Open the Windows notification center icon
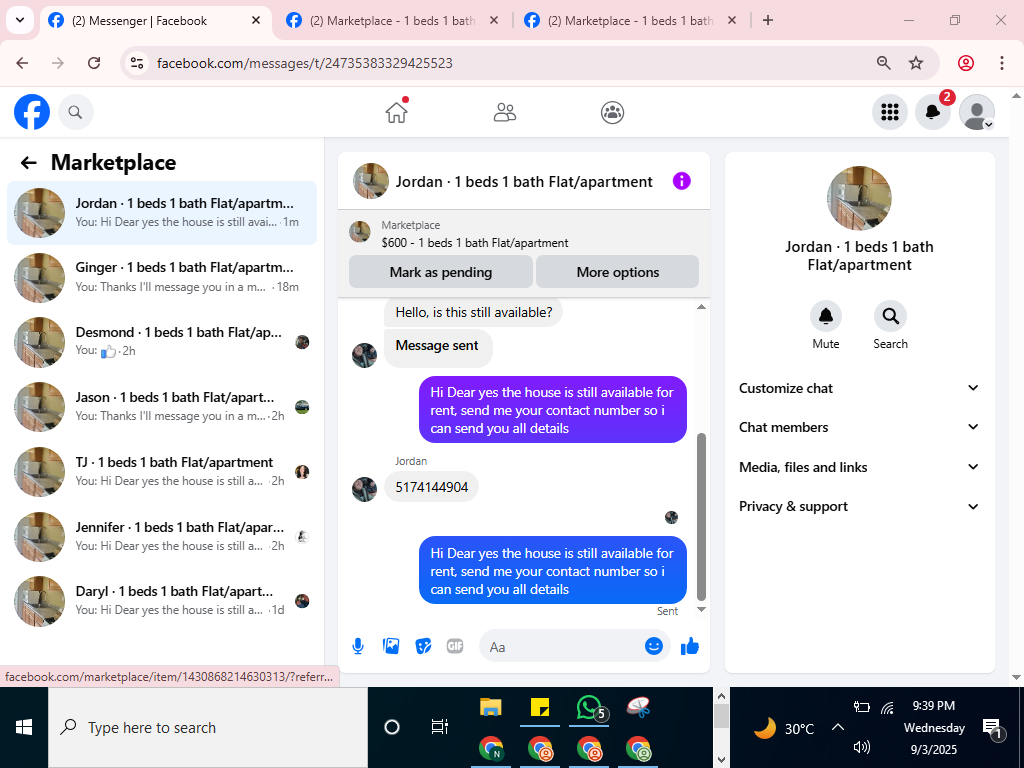 991,728
